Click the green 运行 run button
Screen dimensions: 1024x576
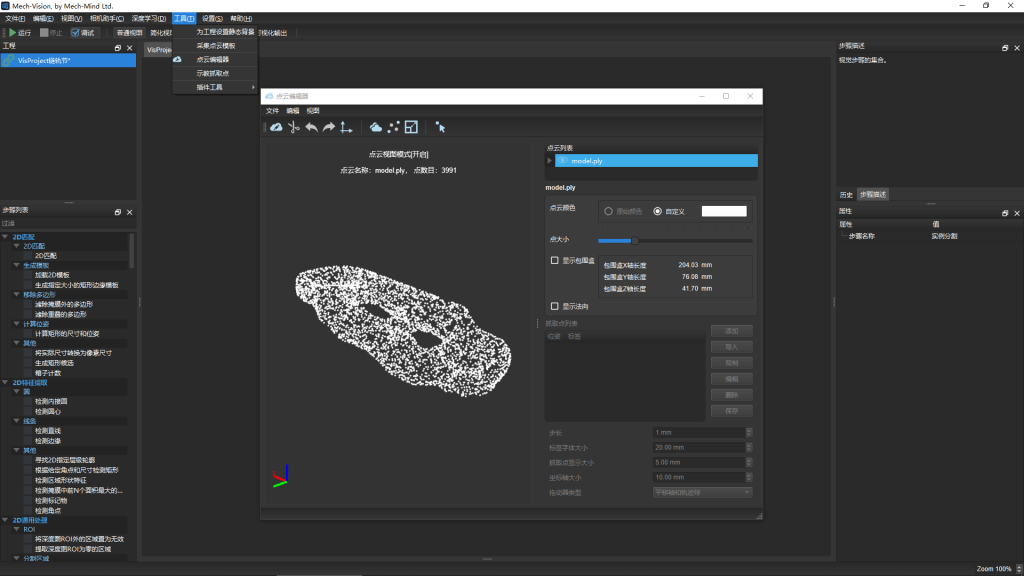[20, 33]
